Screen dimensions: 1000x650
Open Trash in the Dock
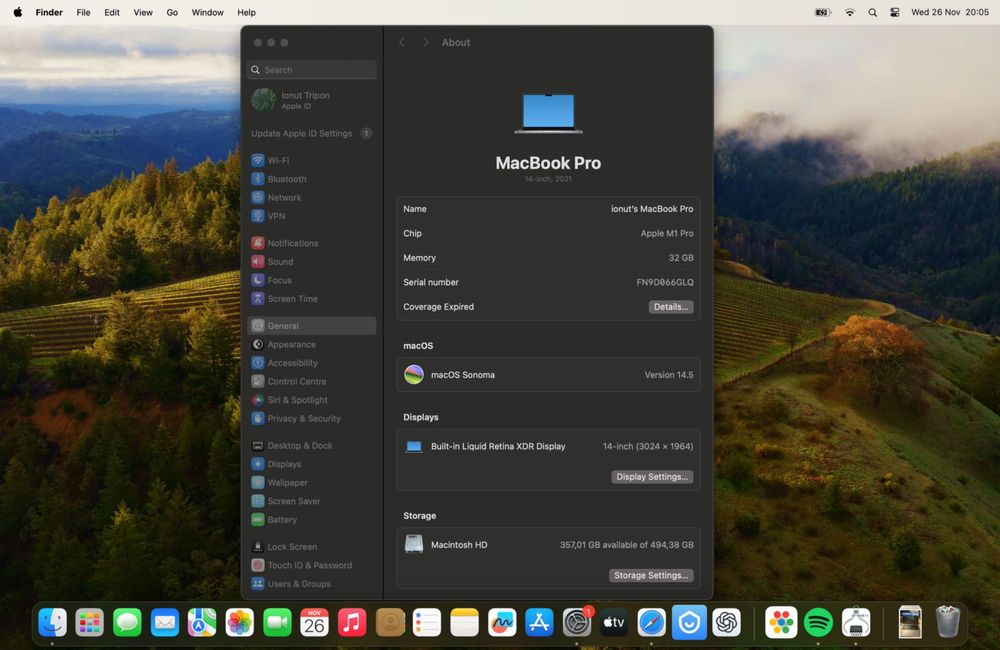pyautogui.click(x=948, y=622)
